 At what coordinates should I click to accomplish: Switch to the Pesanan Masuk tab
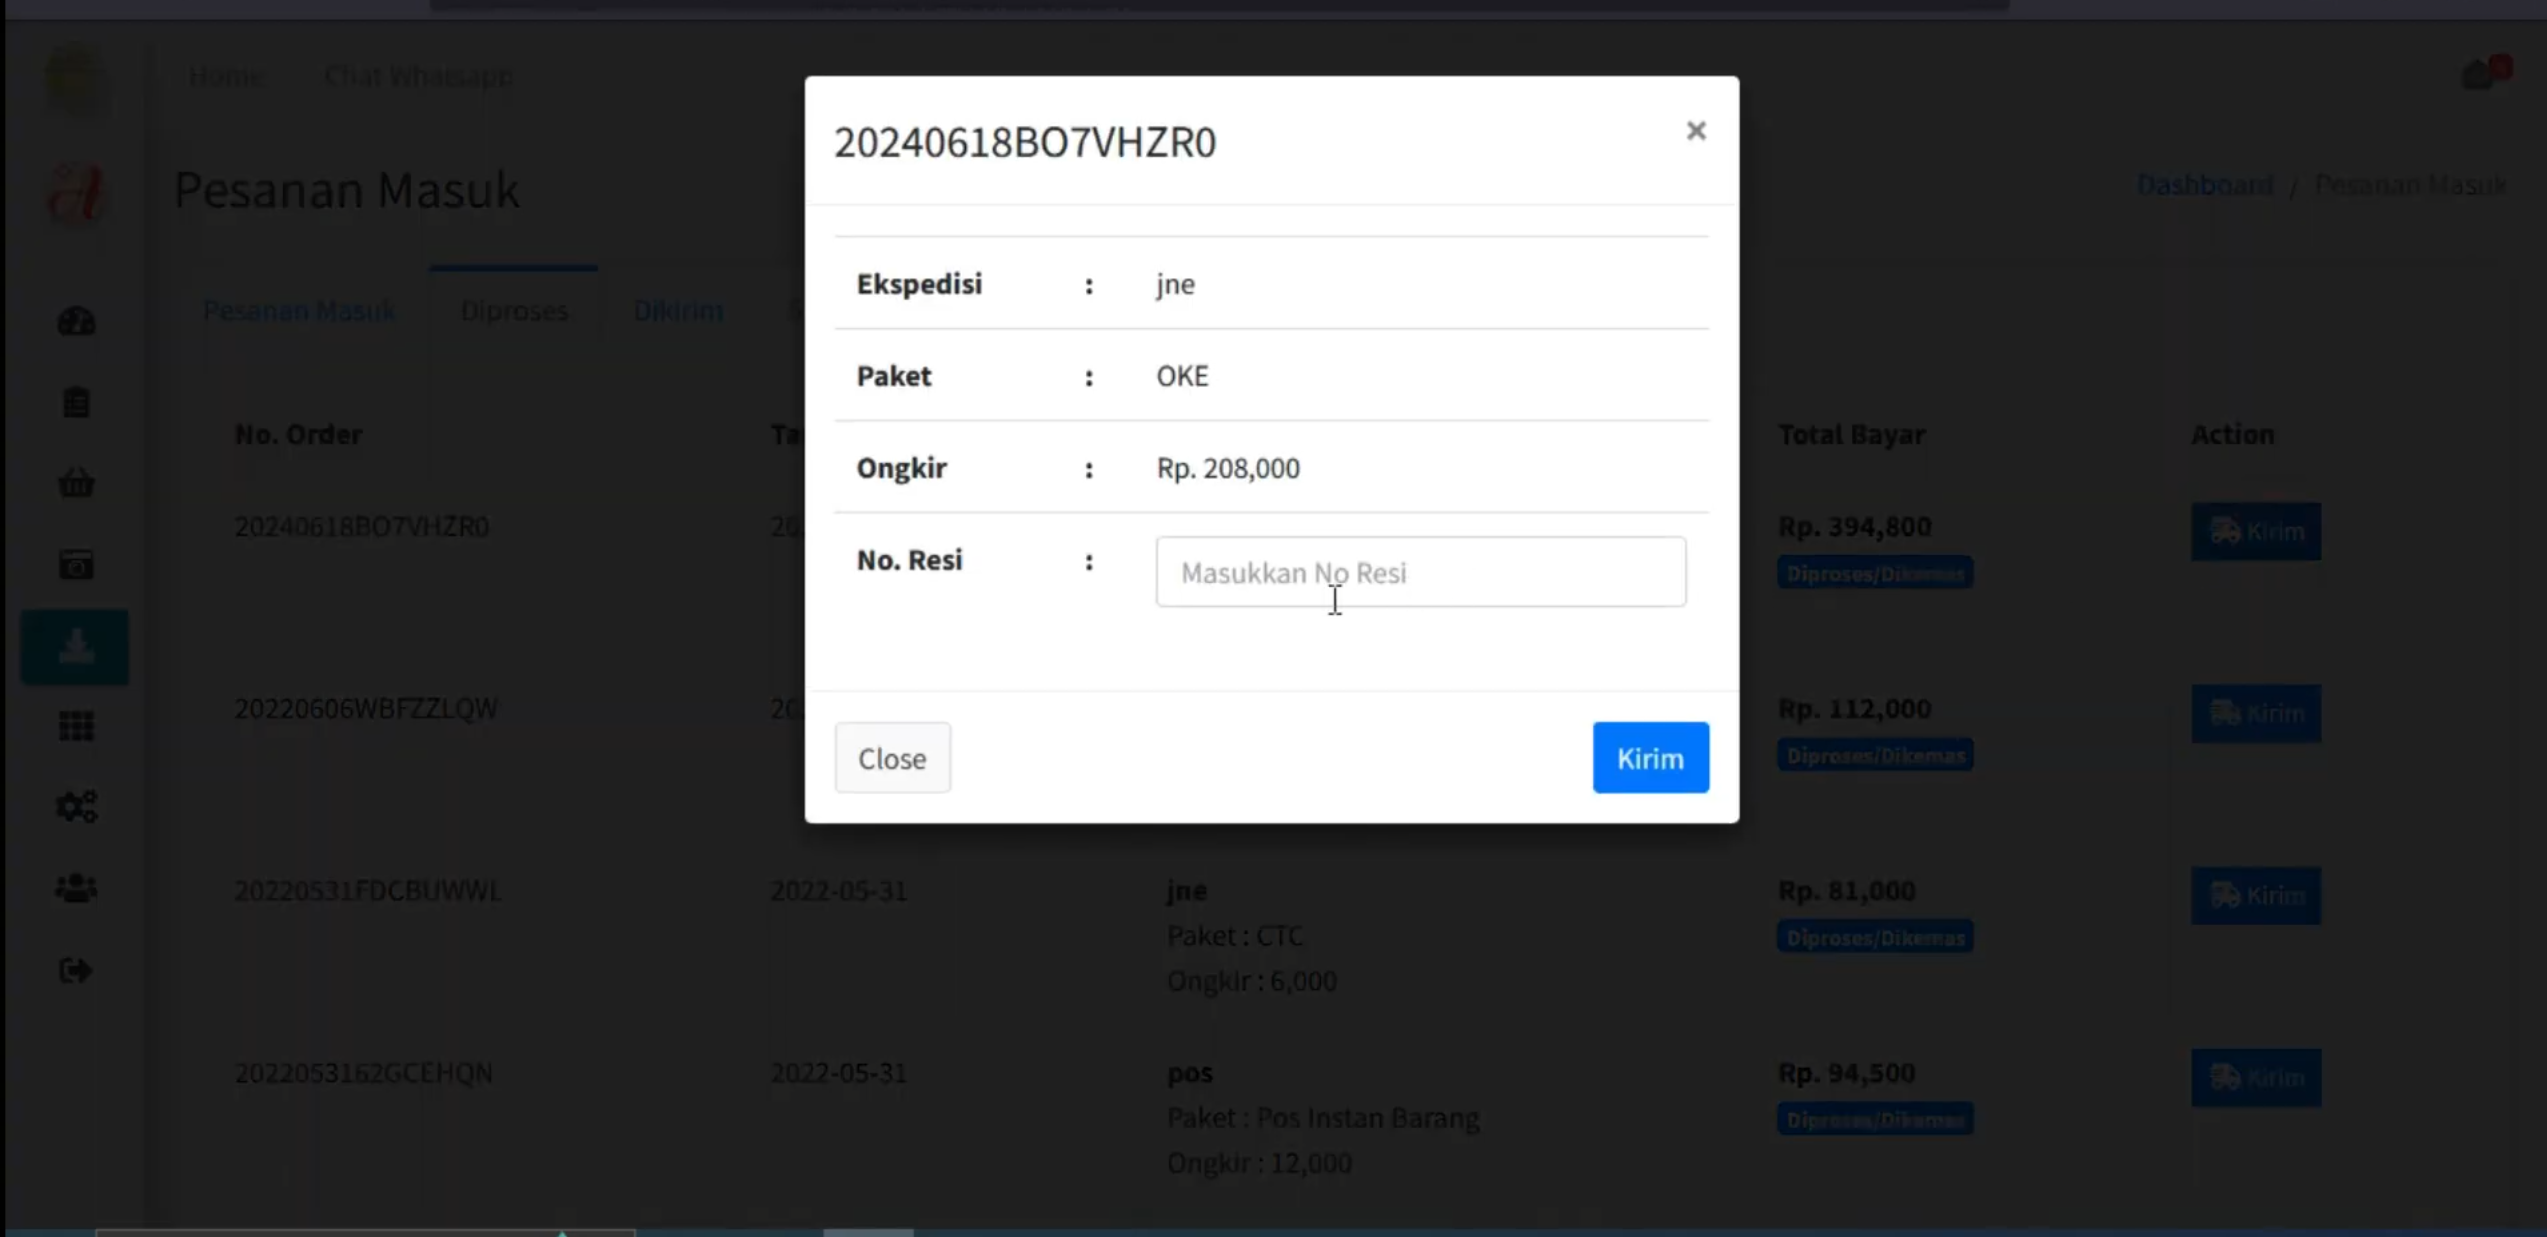tap(299, 311)
